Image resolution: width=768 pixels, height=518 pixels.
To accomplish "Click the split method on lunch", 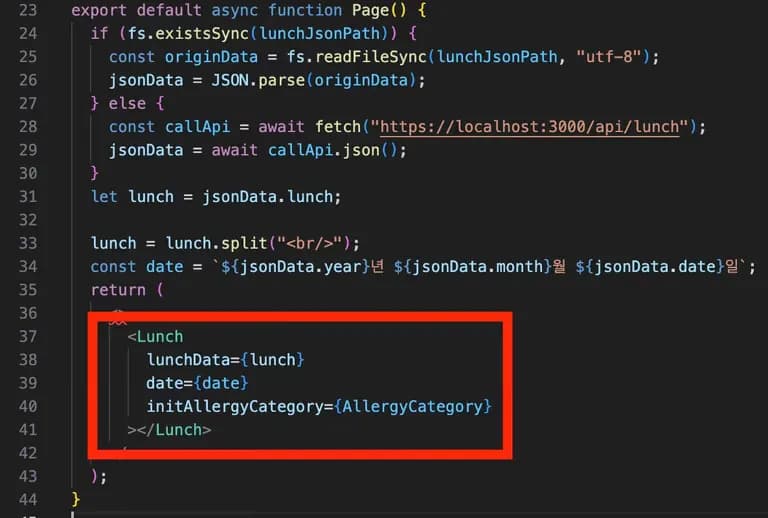I will 244,243.
